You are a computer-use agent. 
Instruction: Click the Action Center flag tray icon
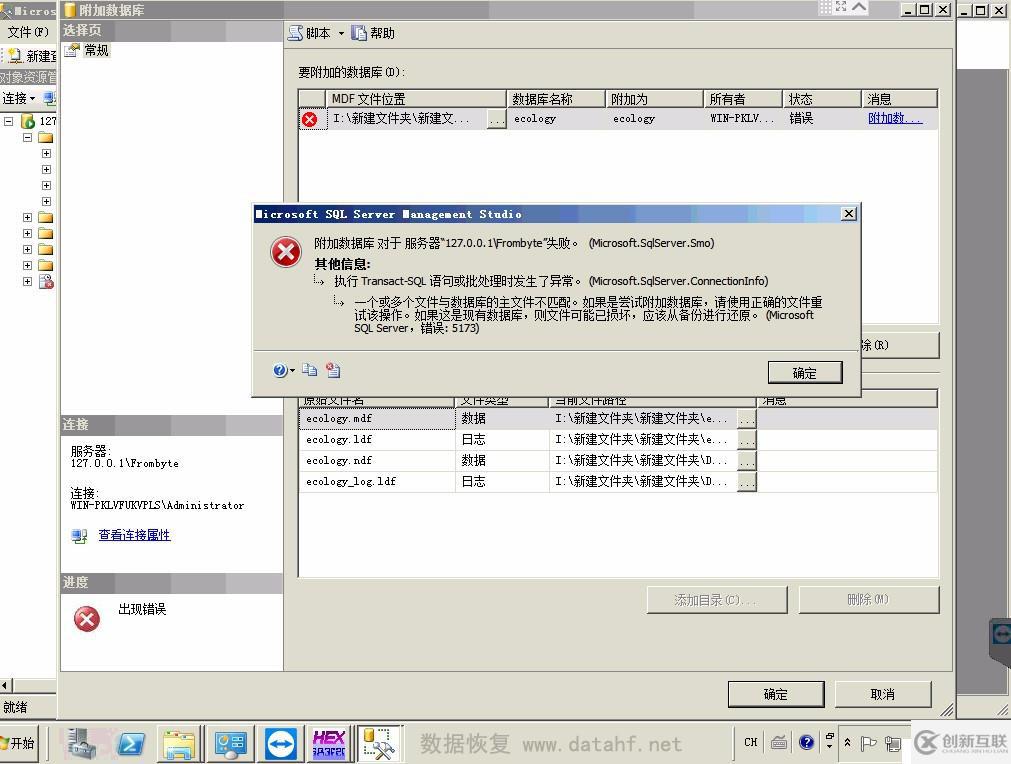[x=869, y=743]
